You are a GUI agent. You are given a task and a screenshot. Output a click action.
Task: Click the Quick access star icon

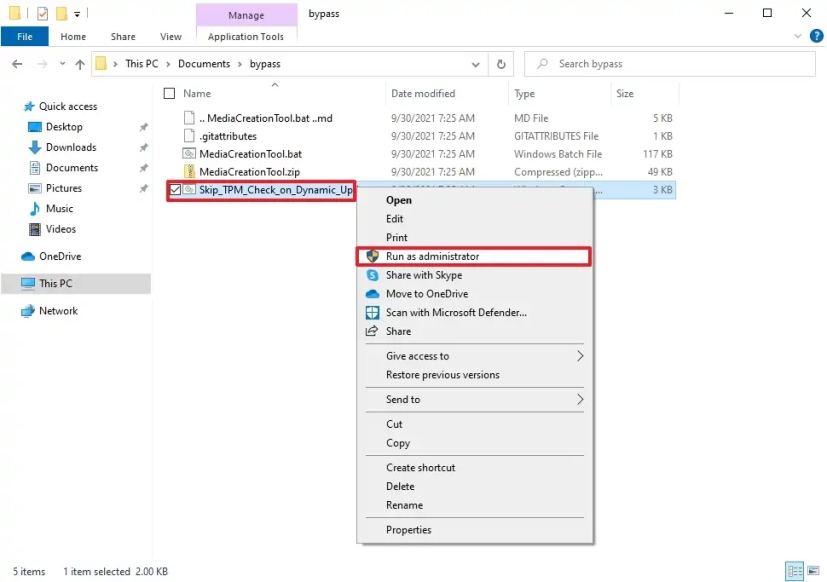click(x=29, y=107)
